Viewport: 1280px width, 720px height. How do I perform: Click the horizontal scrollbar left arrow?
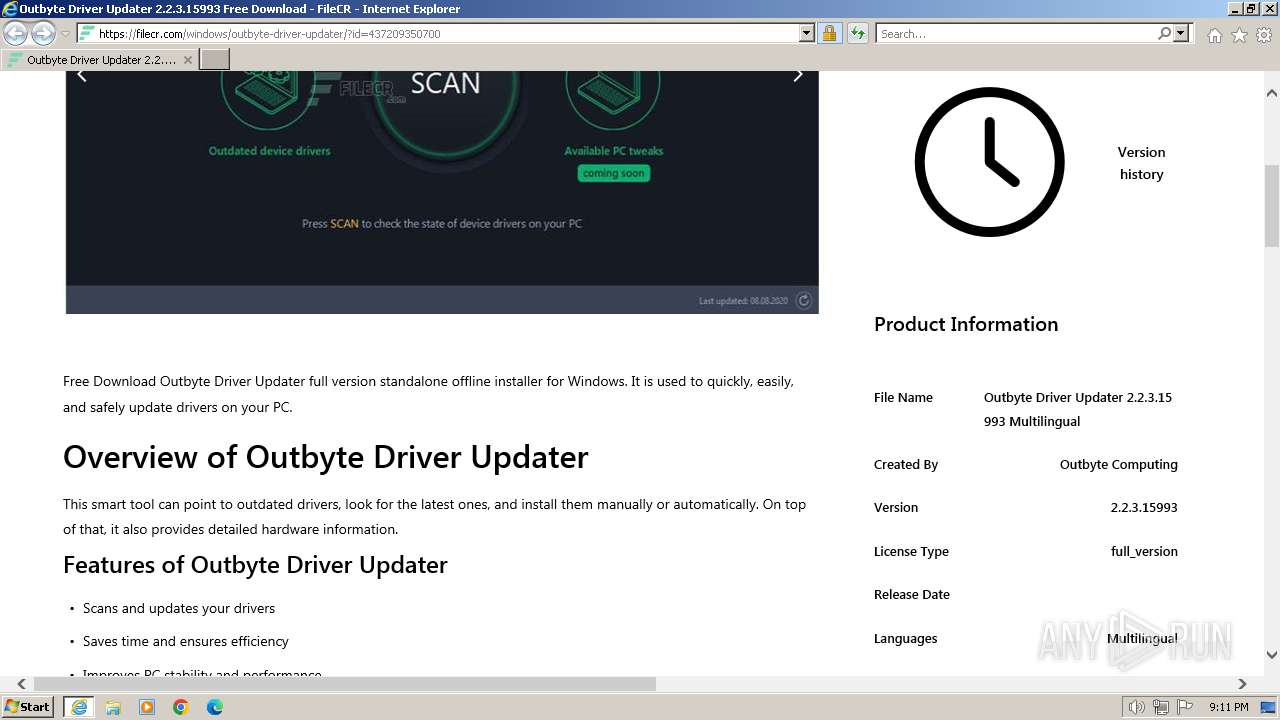pyautogui.click(x=21, y=684)
